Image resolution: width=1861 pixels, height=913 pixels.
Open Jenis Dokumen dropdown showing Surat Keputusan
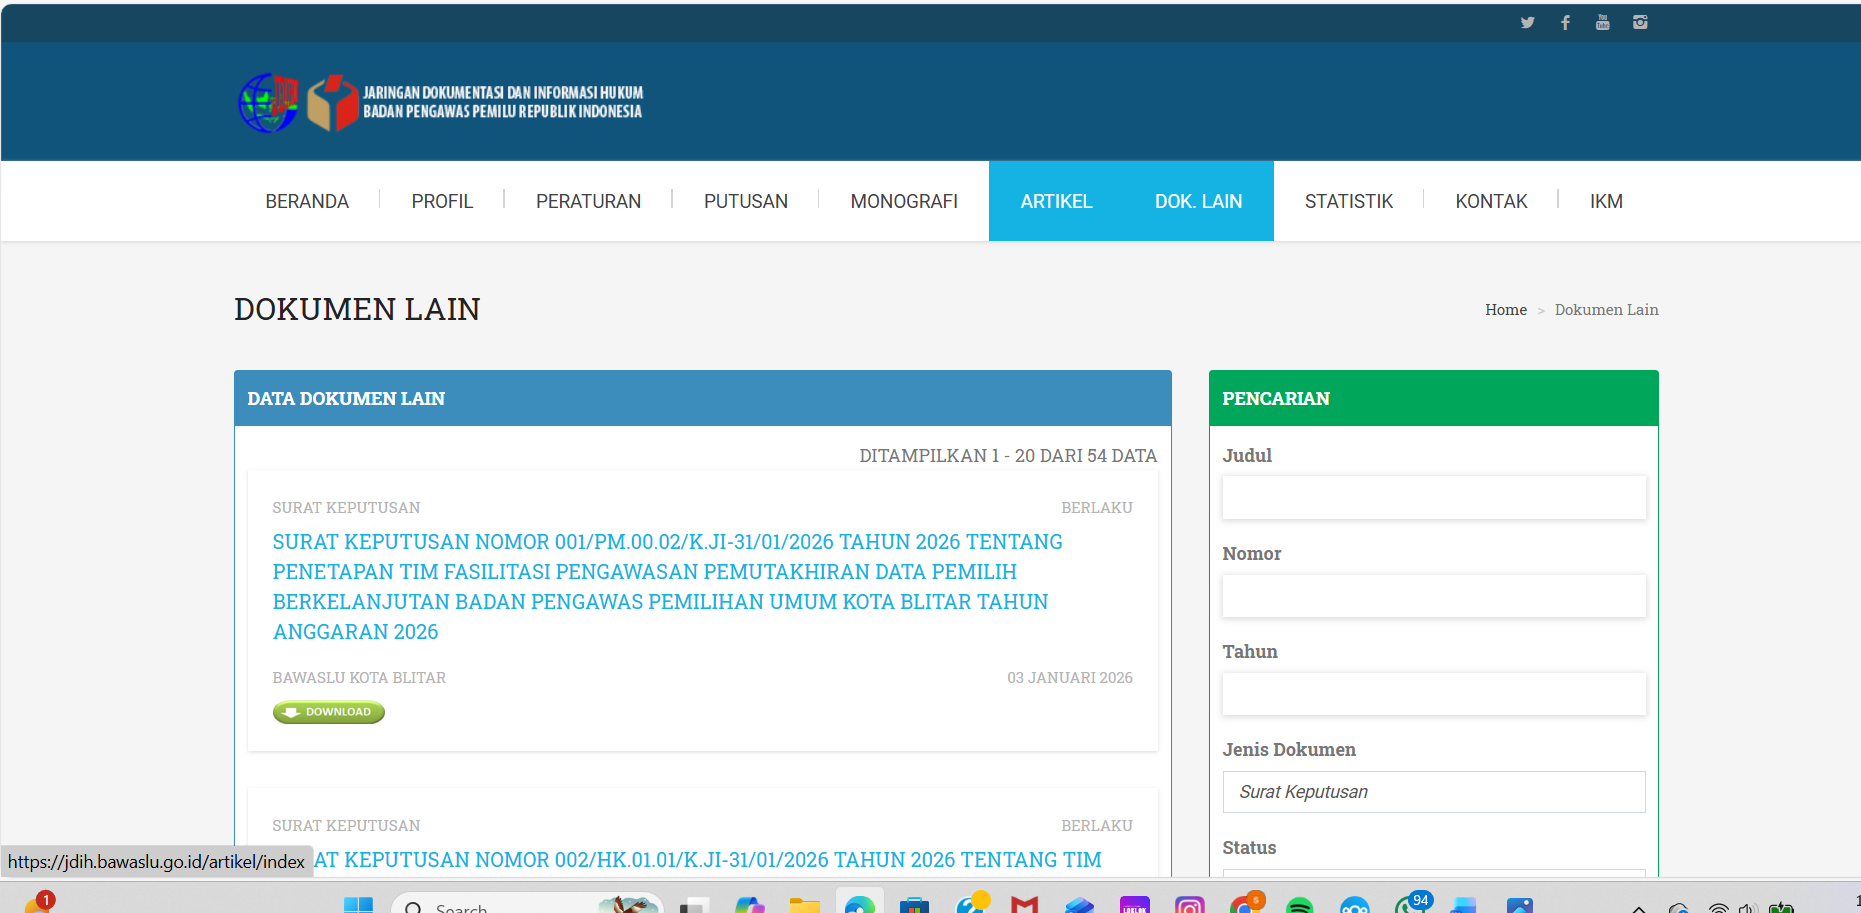pos(1434,792)
